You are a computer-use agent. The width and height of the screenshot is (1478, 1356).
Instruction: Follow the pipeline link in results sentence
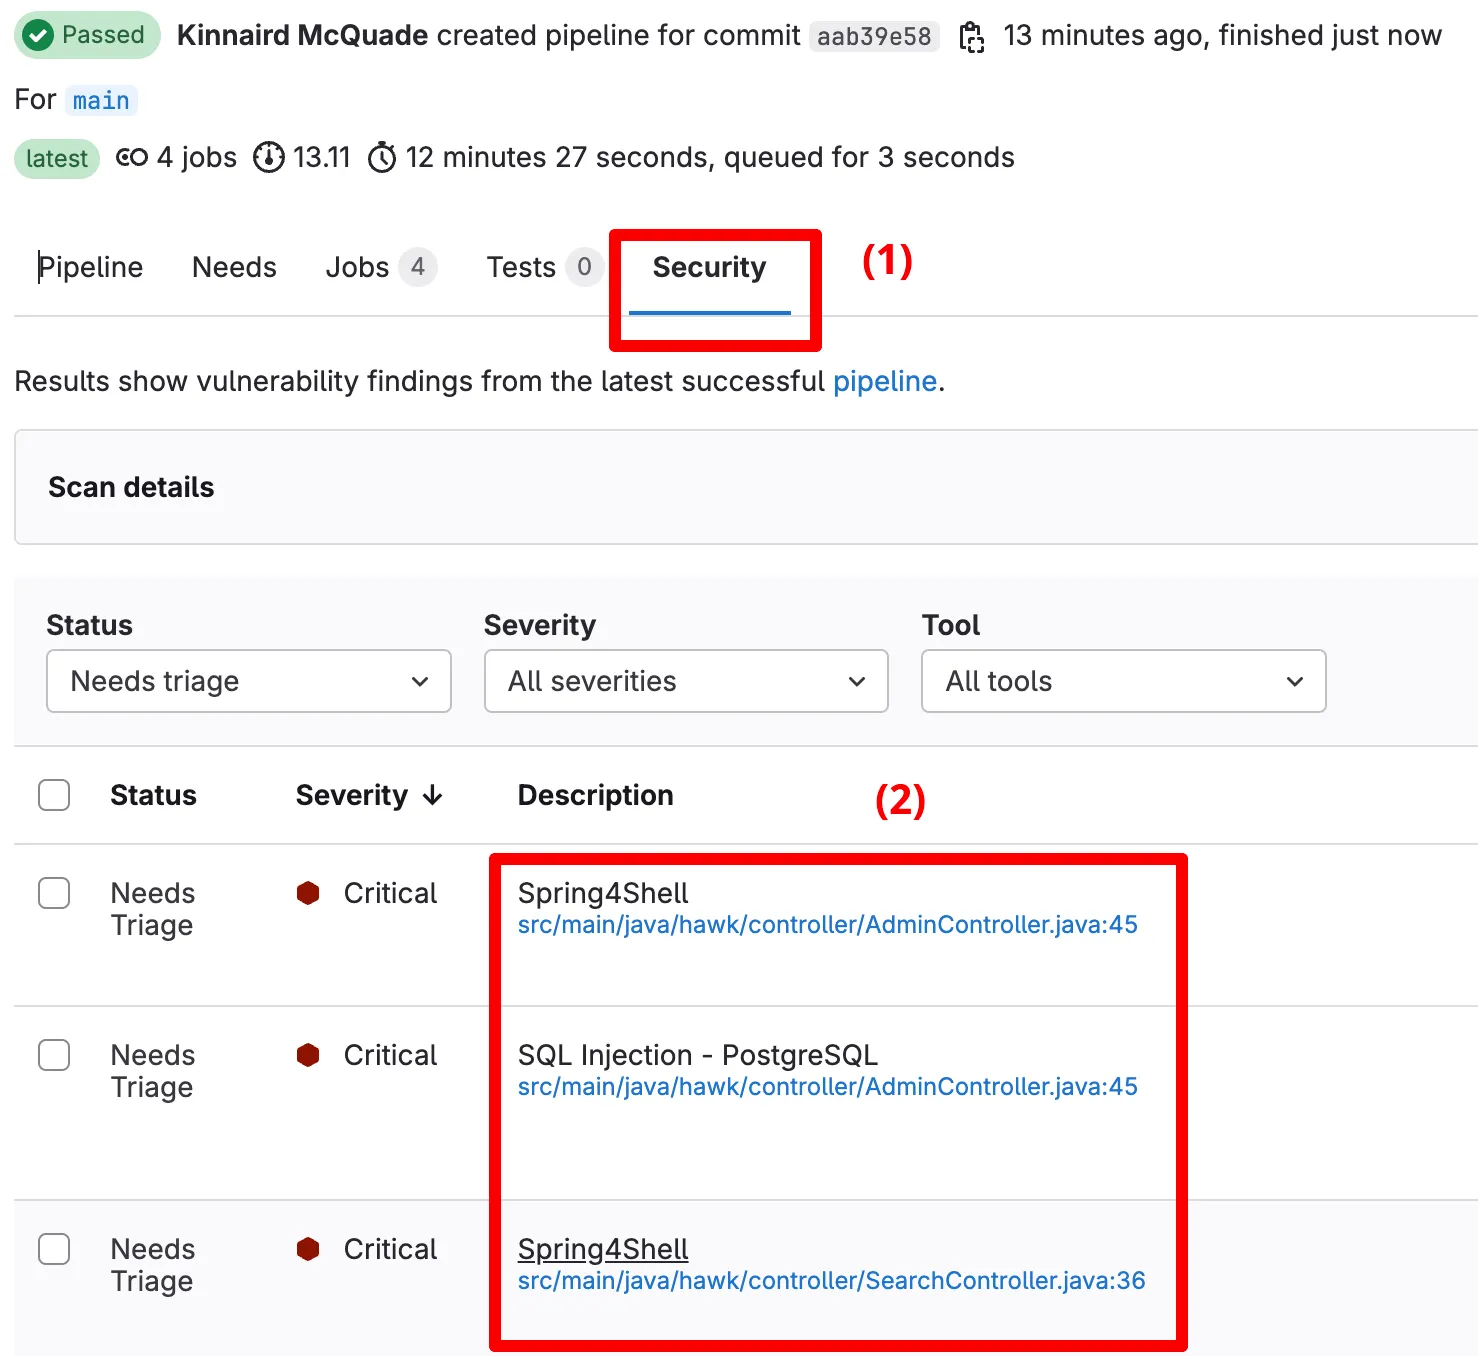pos(885,381)
